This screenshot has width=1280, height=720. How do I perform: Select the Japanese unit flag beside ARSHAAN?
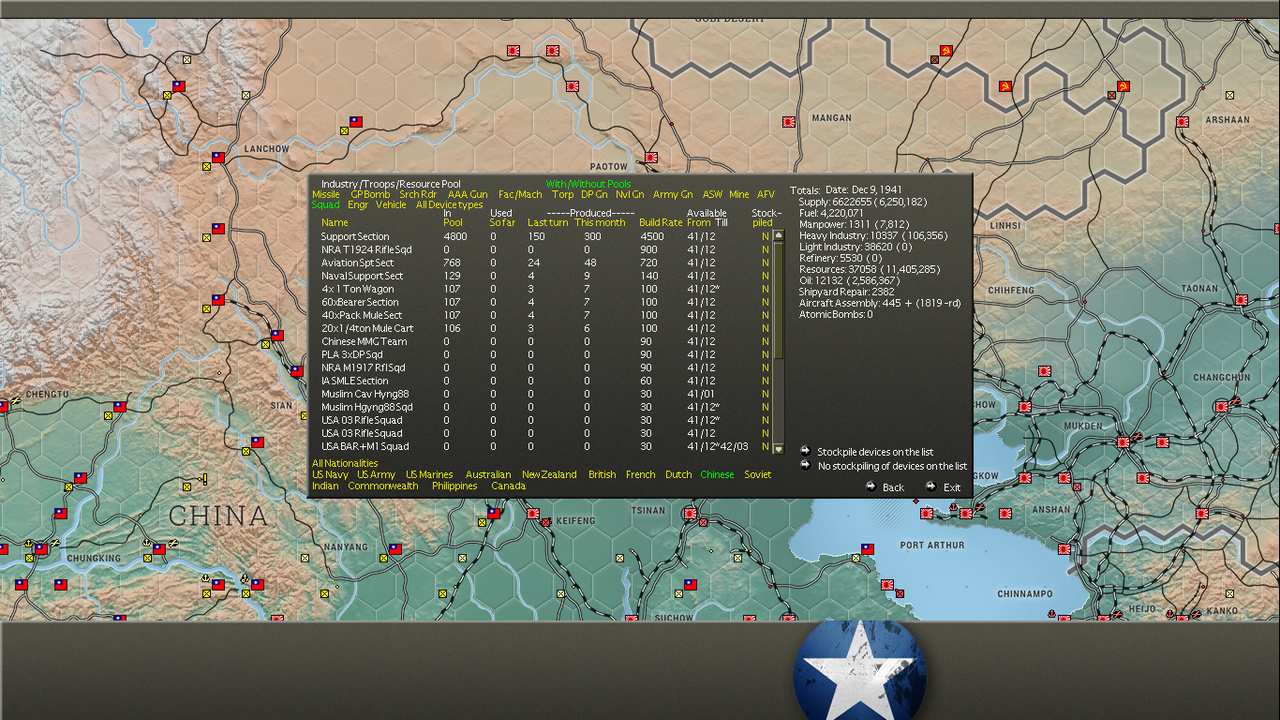point(1182,122)
